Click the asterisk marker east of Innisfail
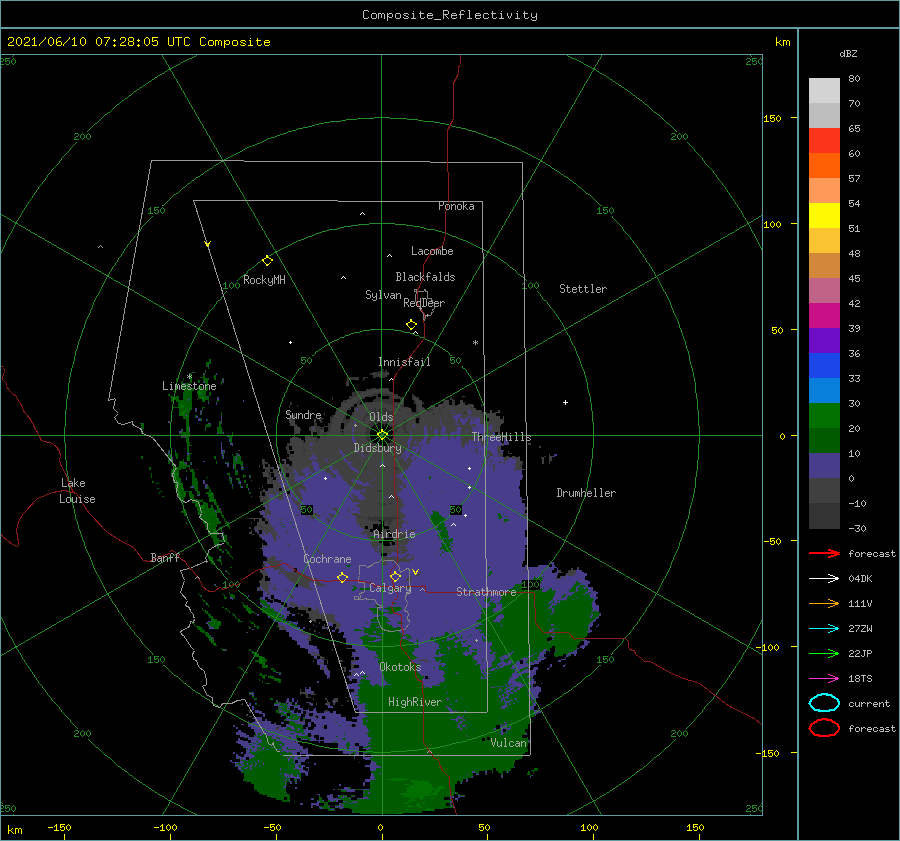This screenshot has height=841, width=900. coord(475,343)
